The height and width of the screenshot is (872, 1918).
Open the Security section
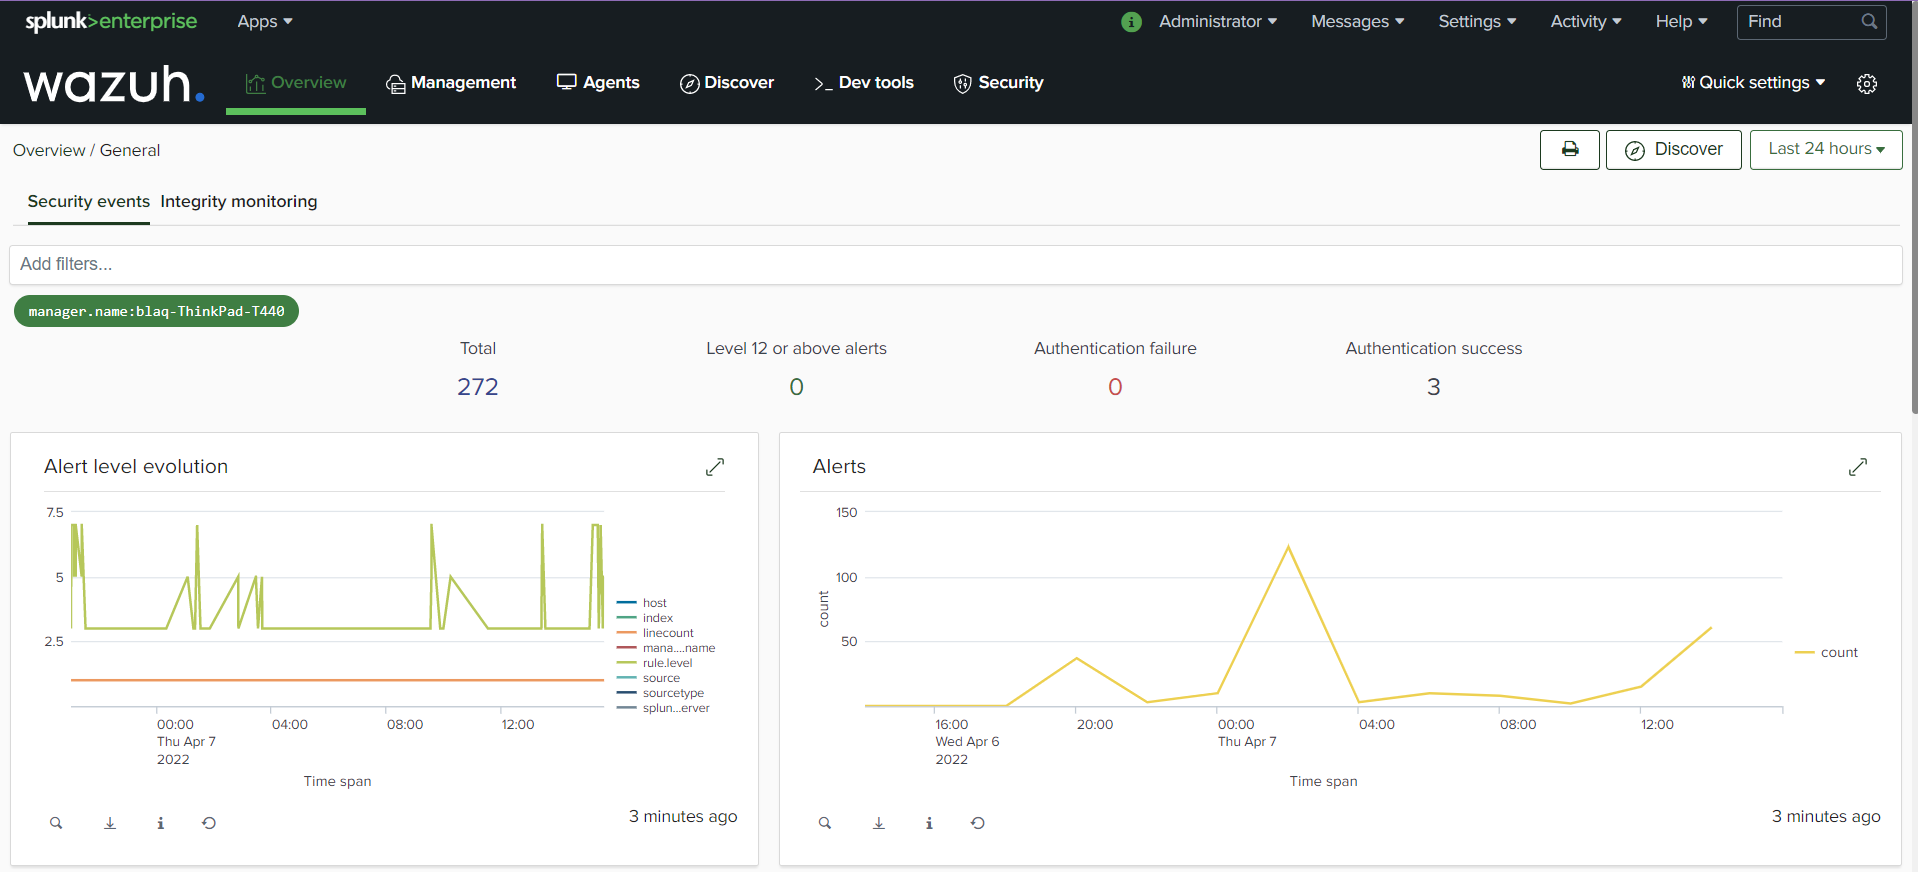point(998,83)
